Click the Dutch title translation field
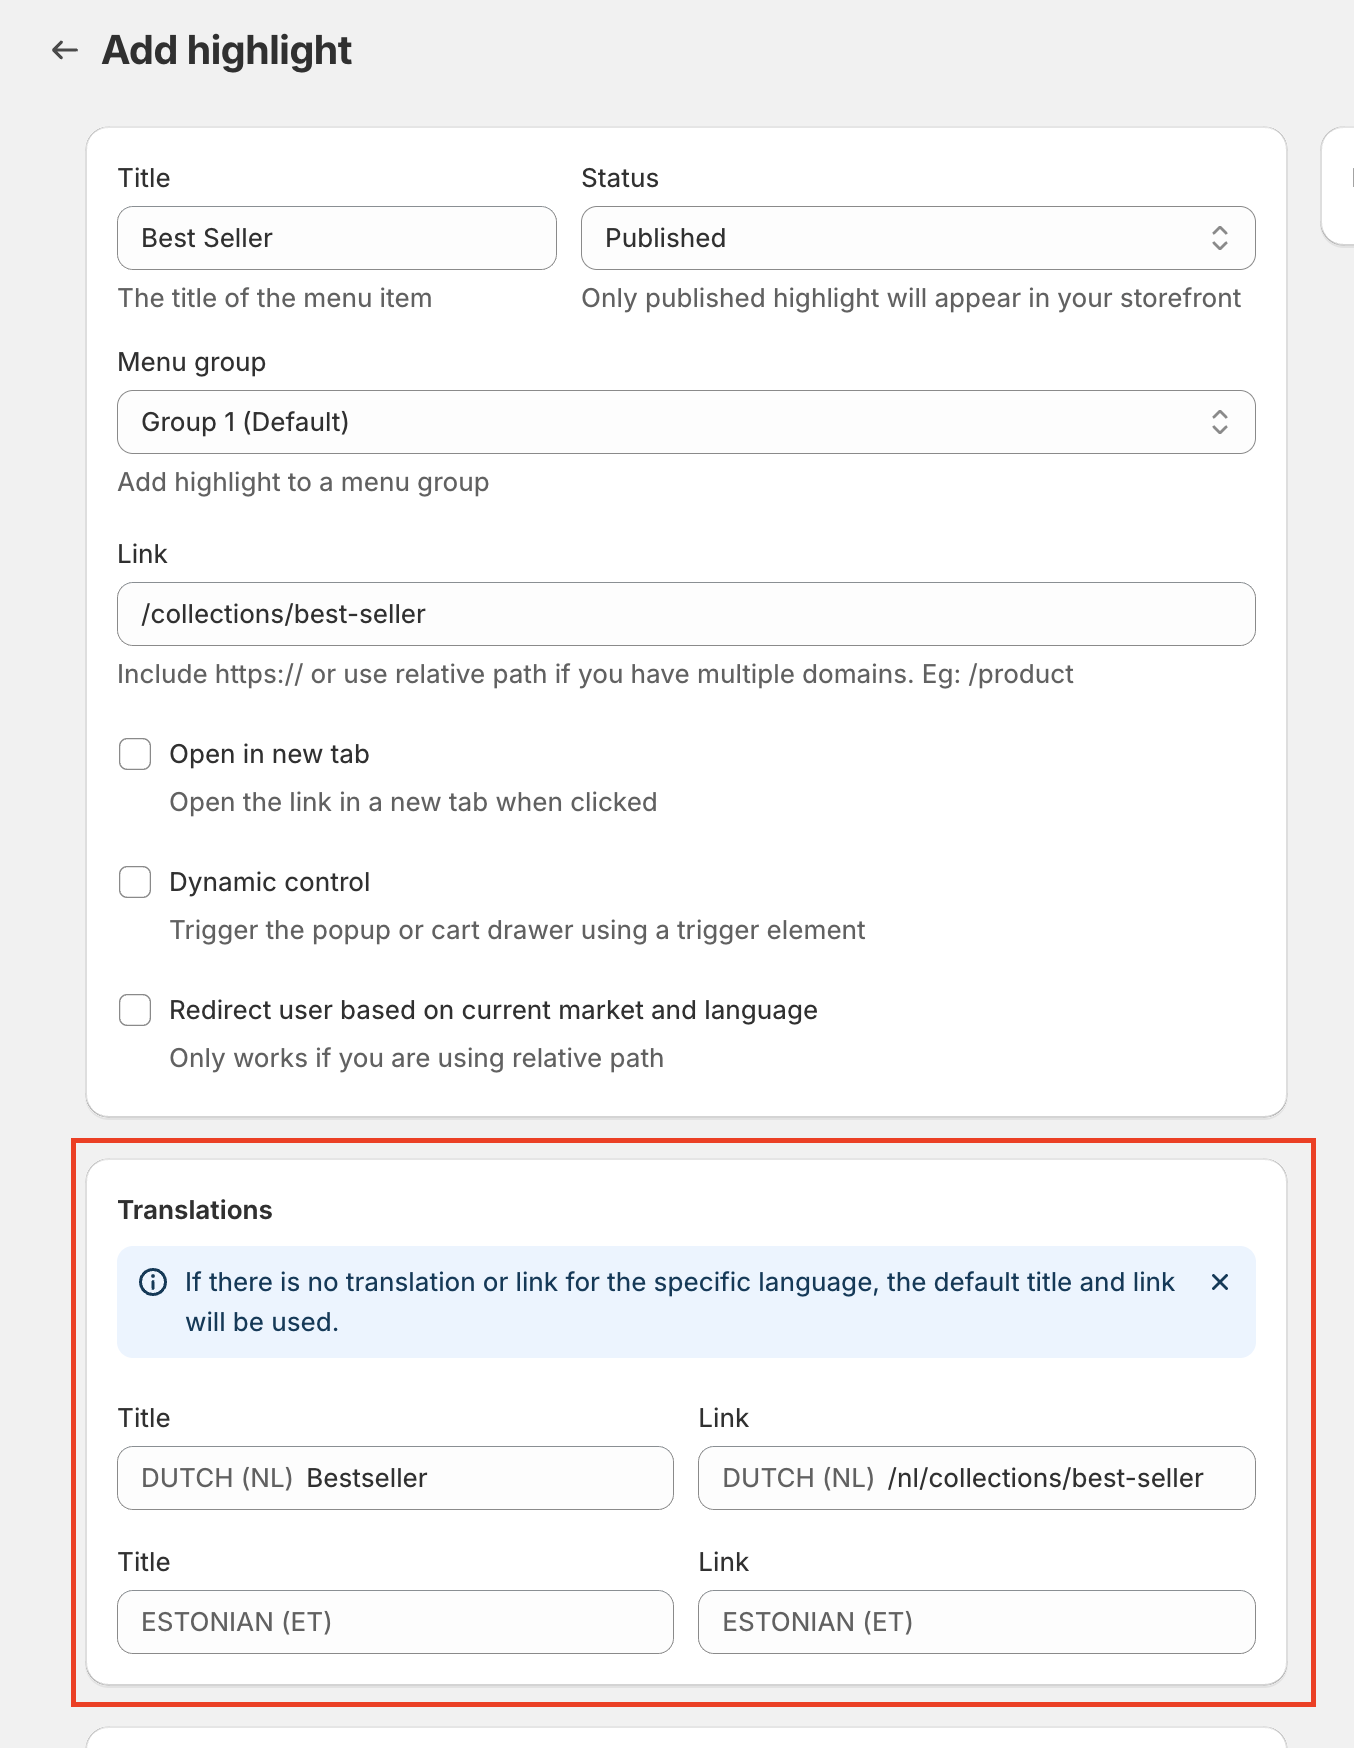Viewport: 1354px width, 1748px height. 395,1478
